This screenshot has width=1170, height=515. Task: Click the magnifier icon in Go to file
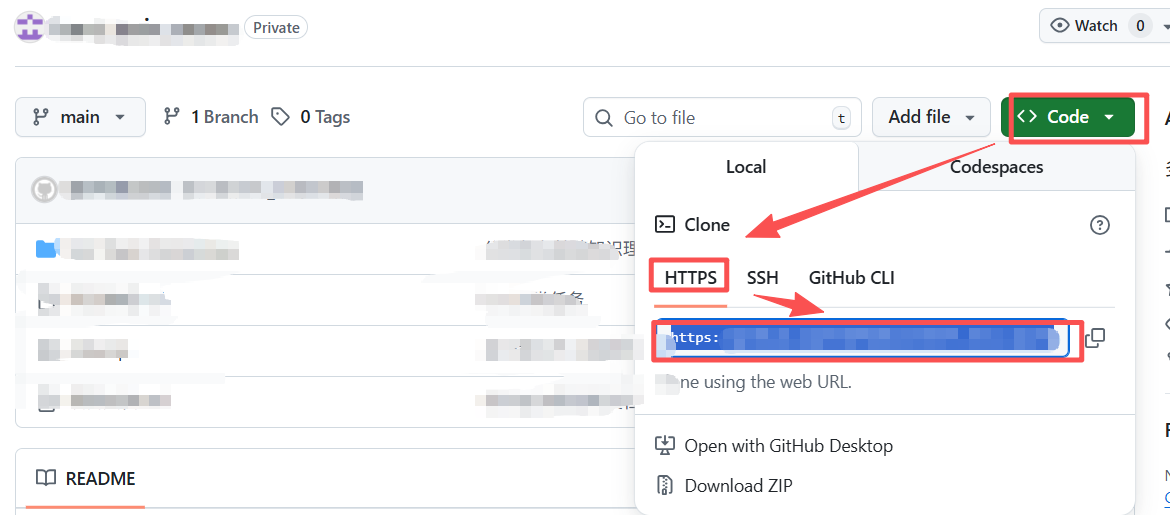click(604, 118)
